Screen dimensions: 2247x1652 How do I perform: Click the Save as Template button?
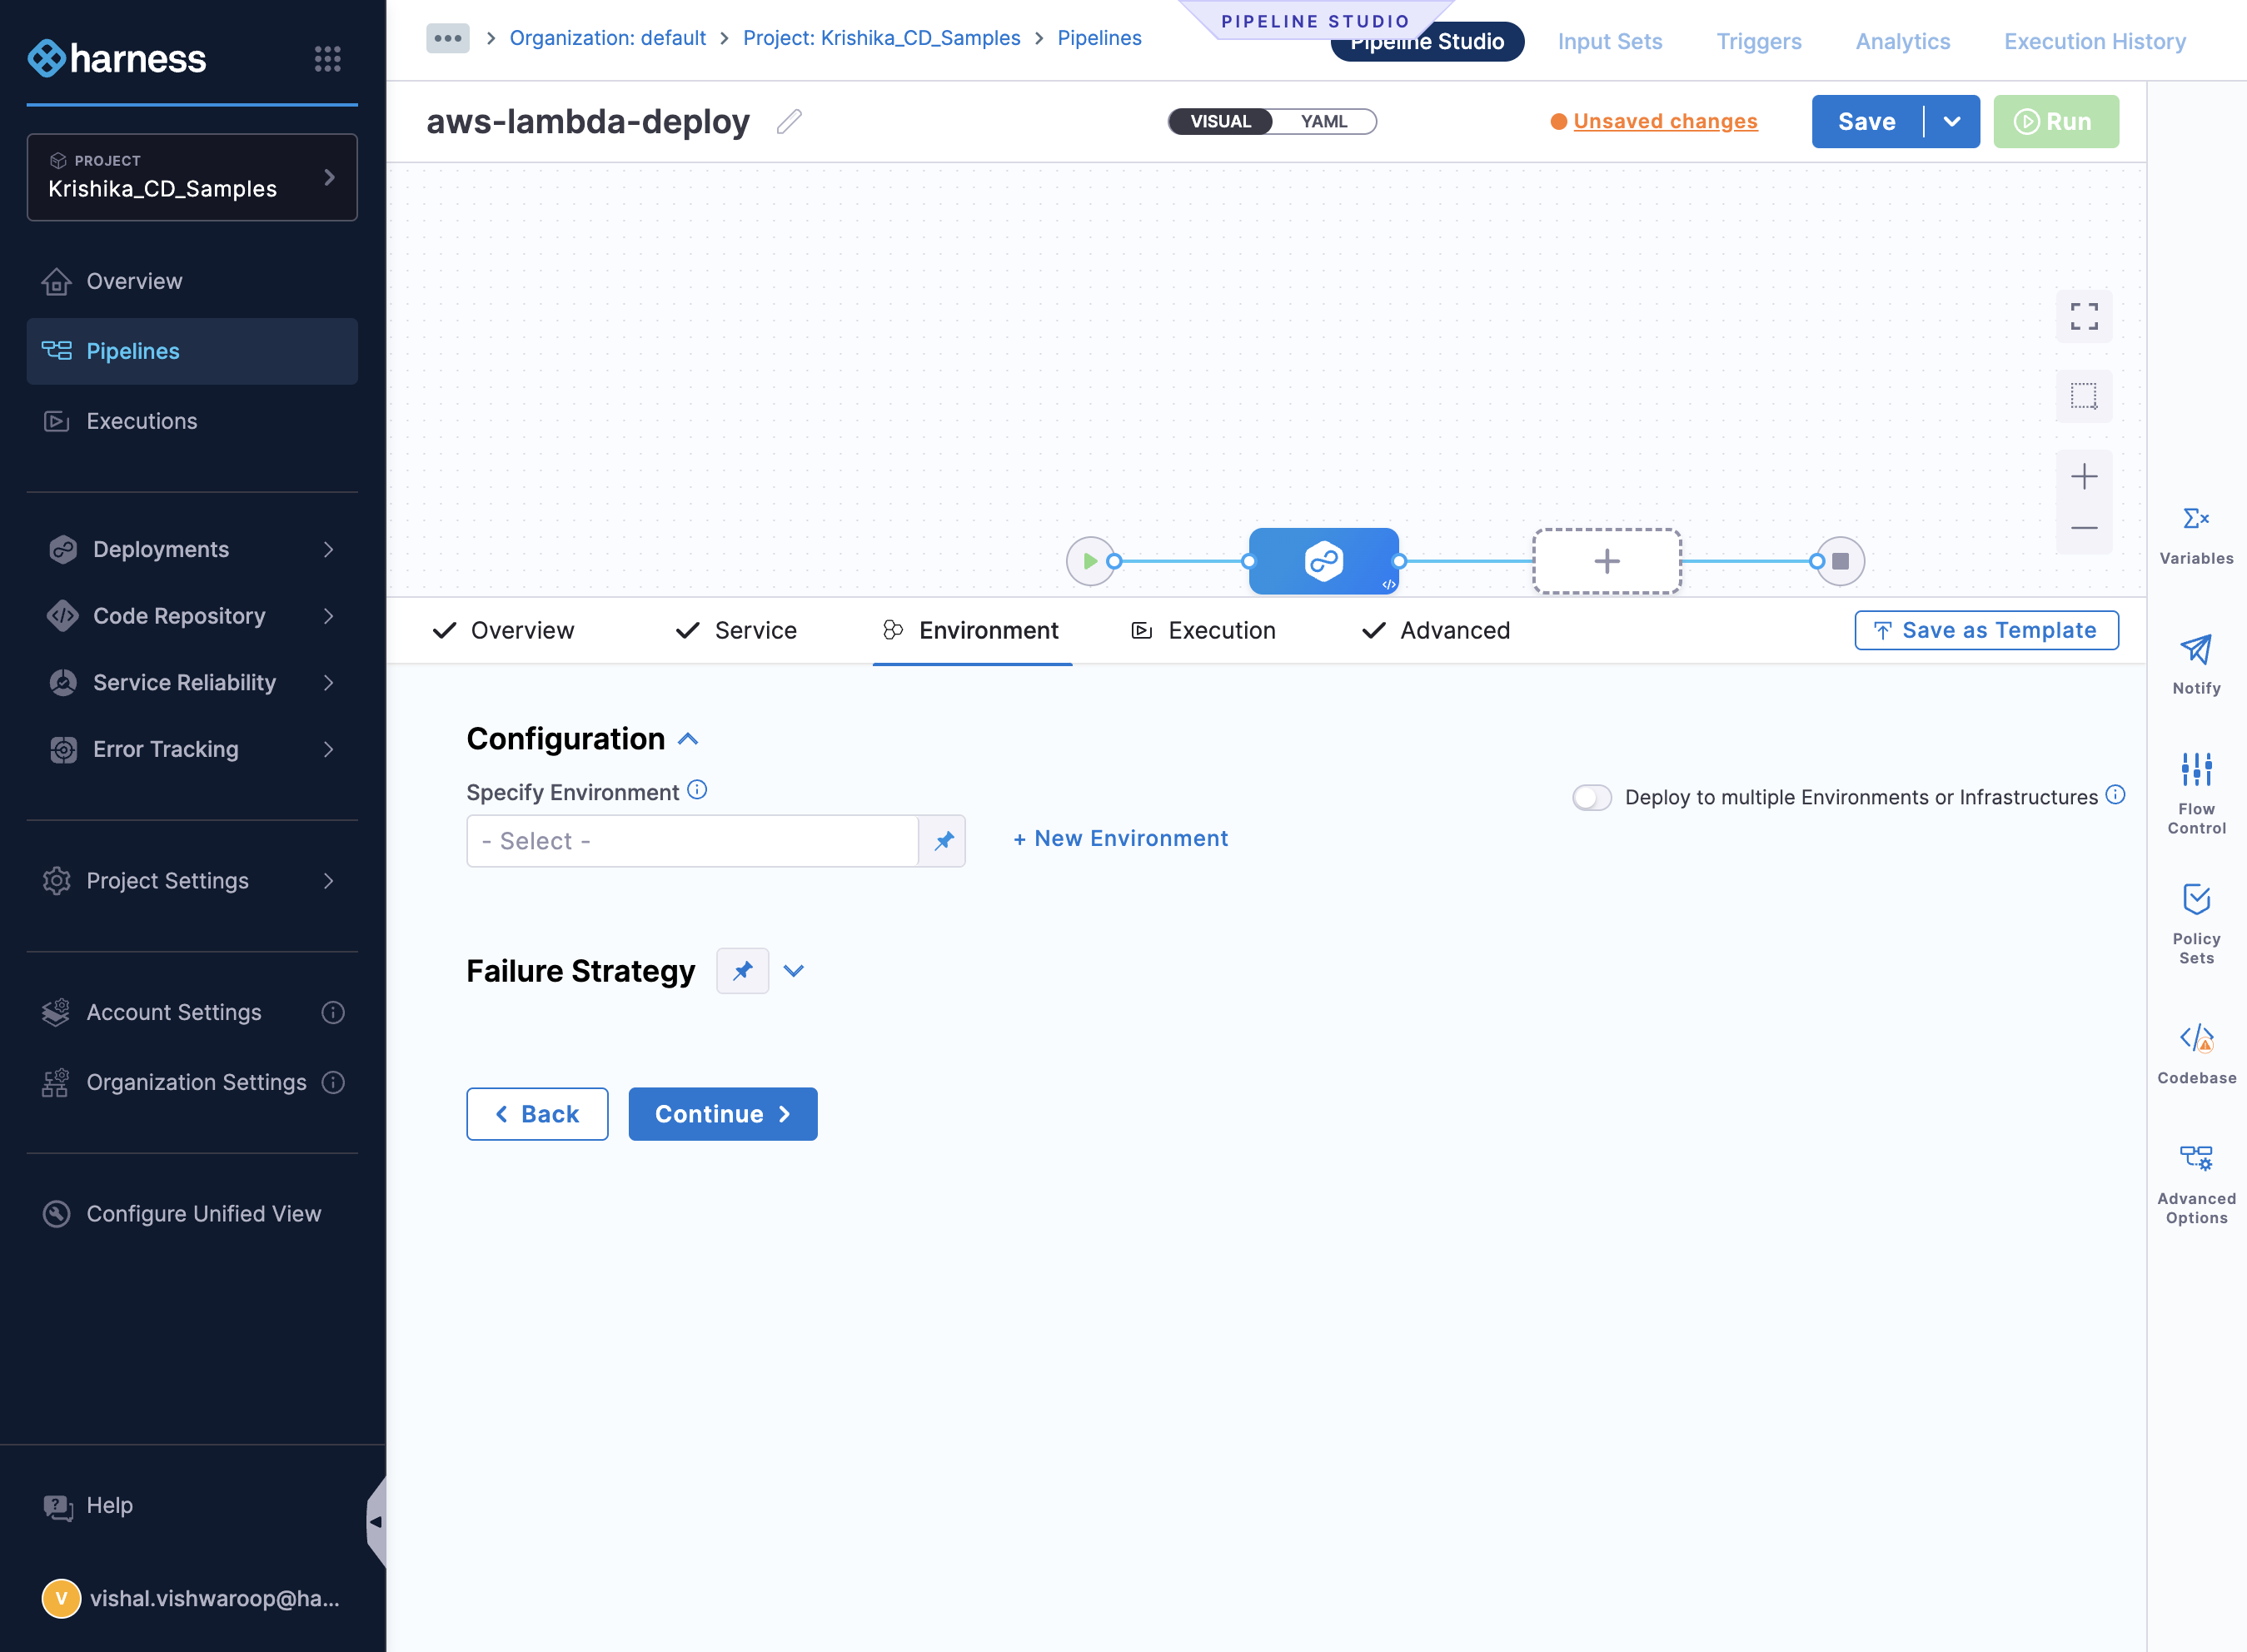1986,631
